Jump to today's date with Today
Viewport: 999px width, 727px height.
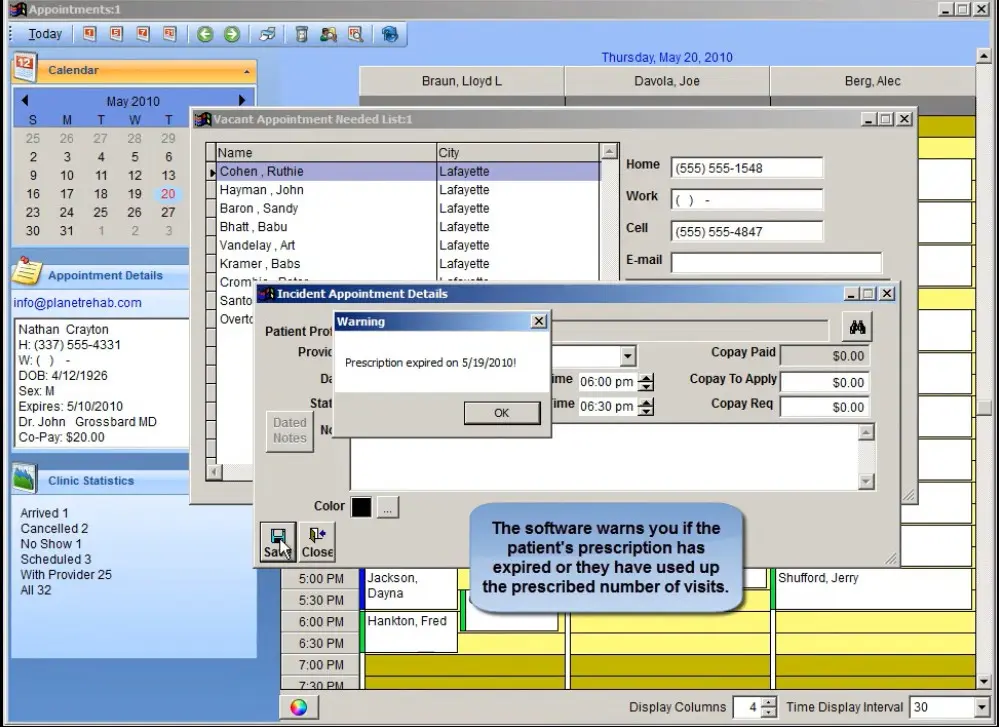44,33
